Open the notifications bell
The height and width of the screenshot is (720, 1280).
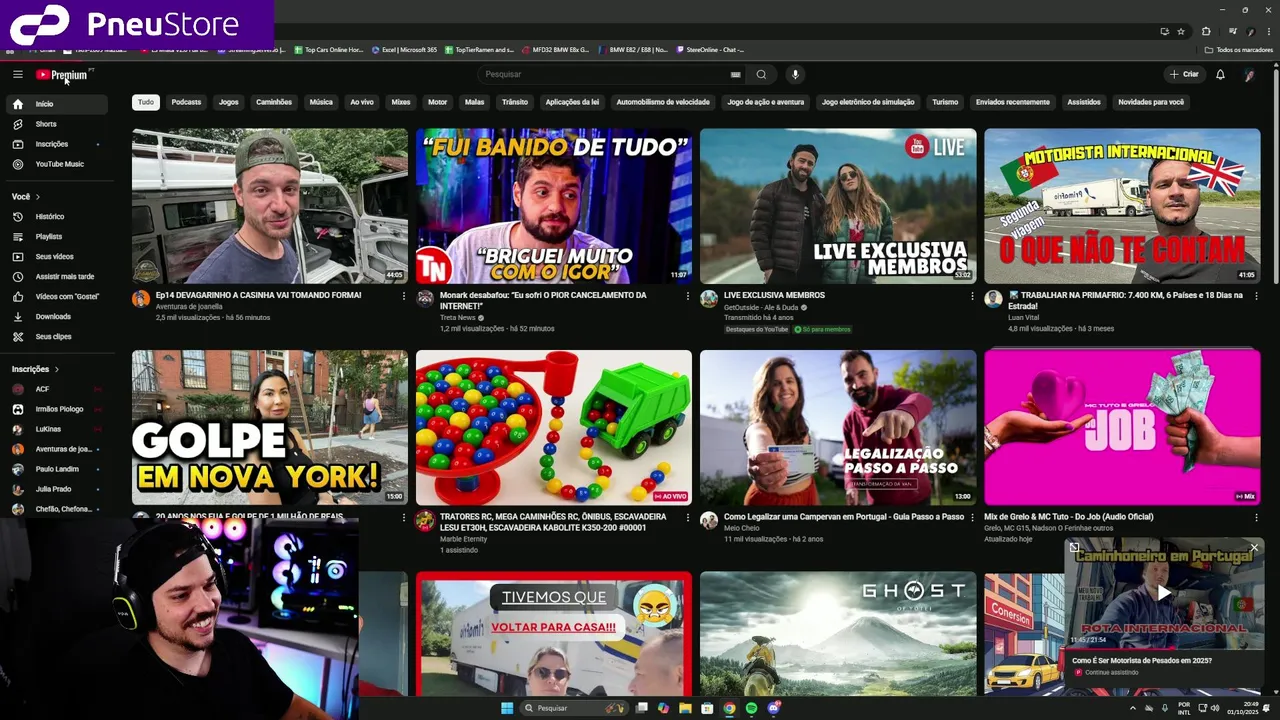point(1220,74)
